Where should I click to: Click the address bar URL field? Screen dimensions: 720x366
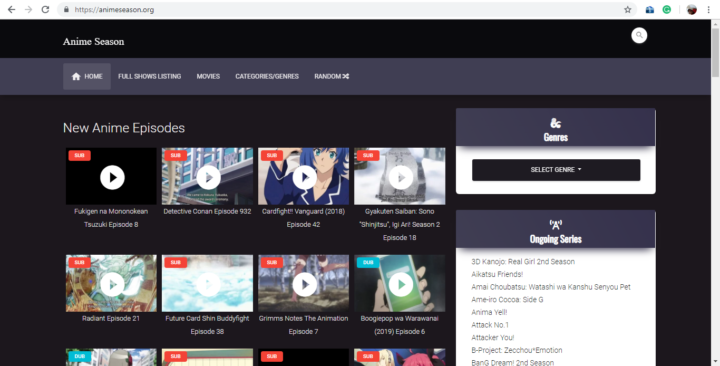point(347,10)
